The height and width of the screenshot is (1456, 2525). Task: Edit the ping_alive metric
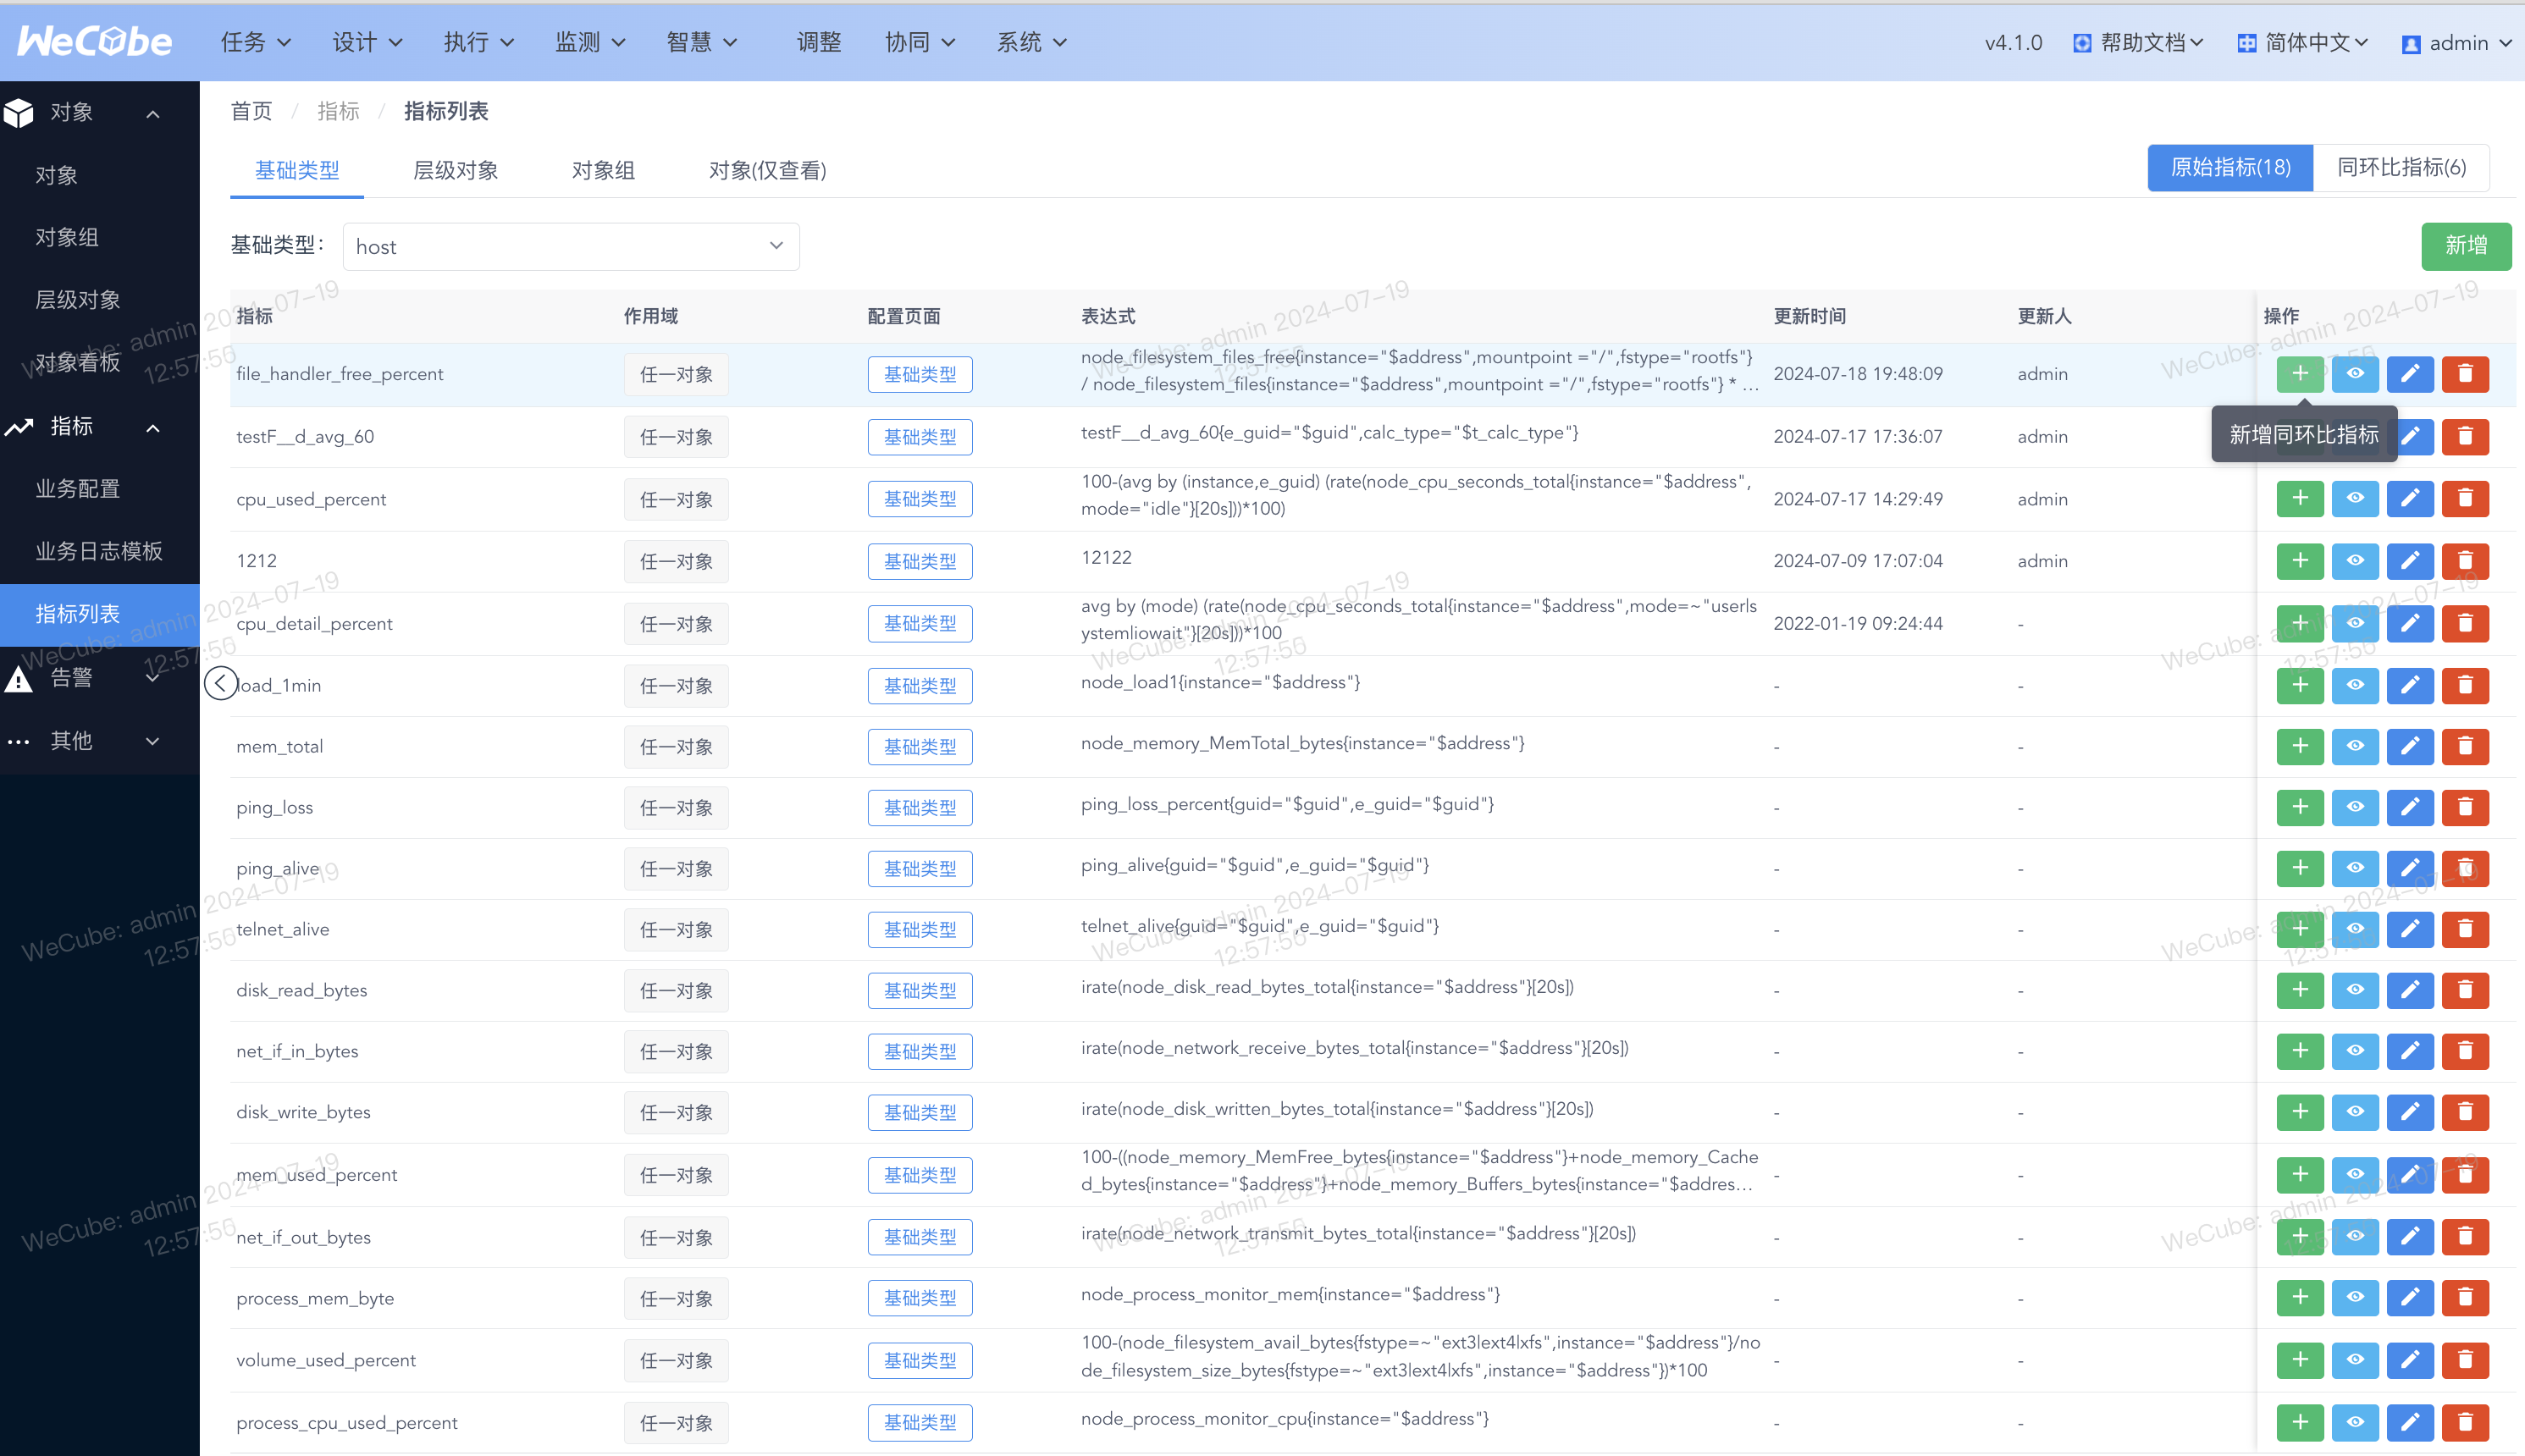click(2410, 868)
